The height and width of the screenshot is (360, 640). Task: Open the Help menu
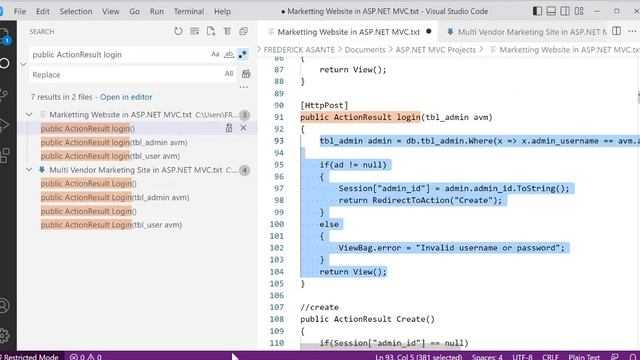click(x=222, y=11)
